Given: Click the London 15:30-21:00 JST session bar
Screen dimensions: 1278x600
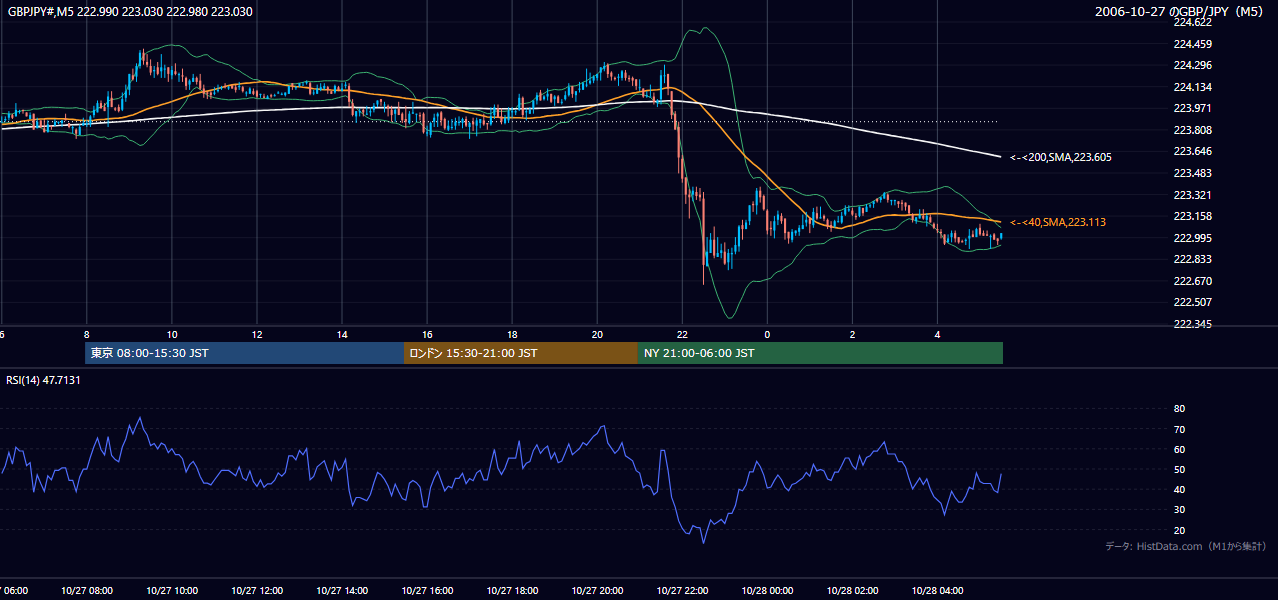Looking at the screenshot, I should click(520, 353).
